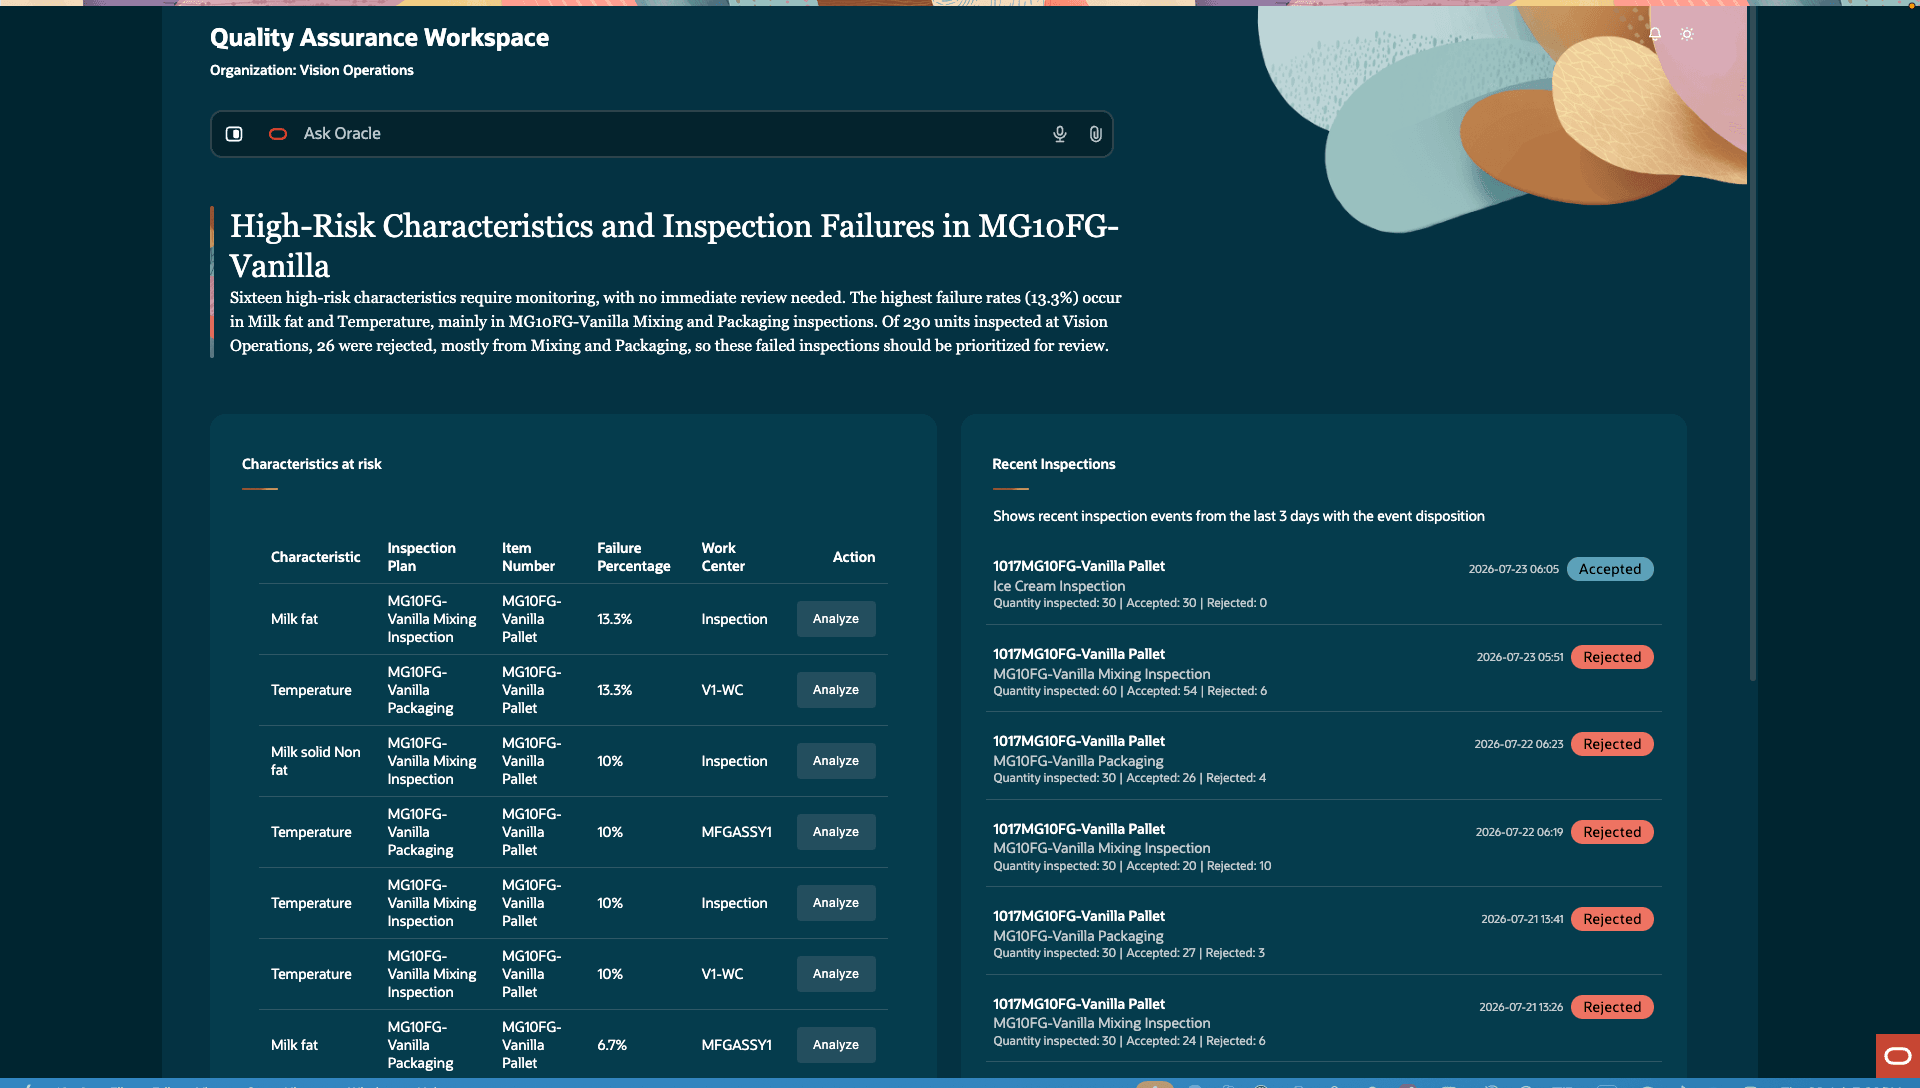Click the Characteristic column header

[x=315, y=557]
